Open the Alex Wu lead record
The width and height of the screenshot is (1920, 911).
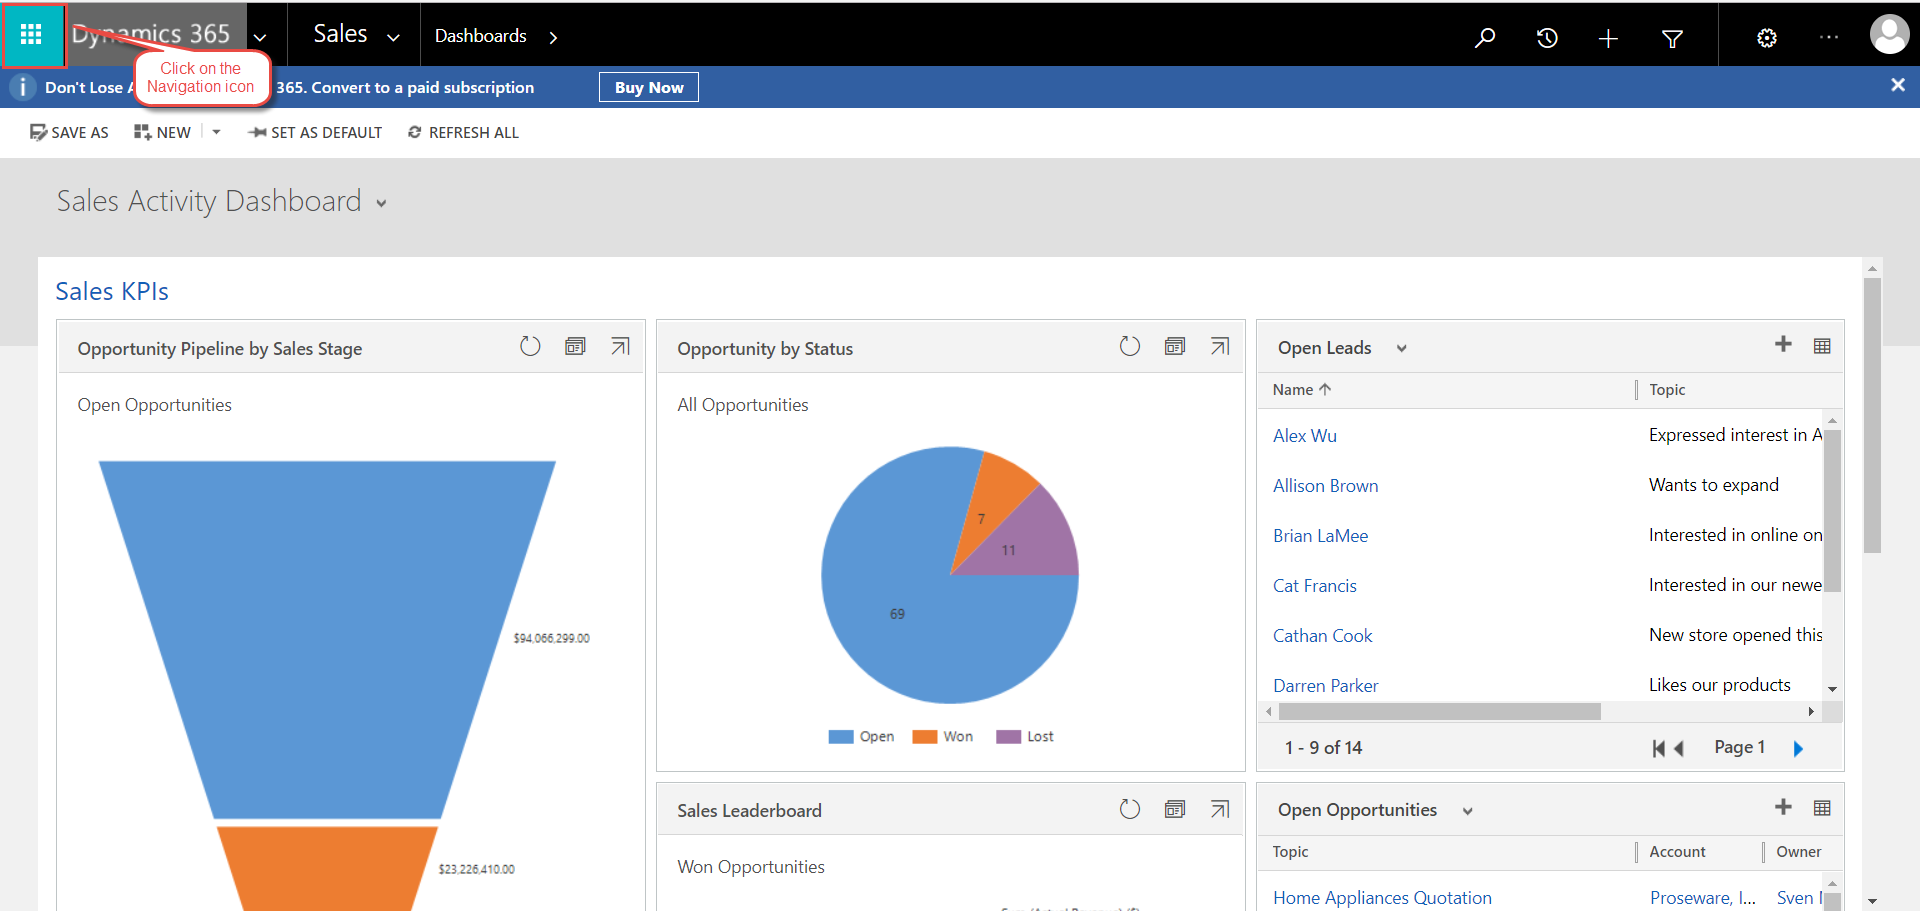click(1304, 435)
